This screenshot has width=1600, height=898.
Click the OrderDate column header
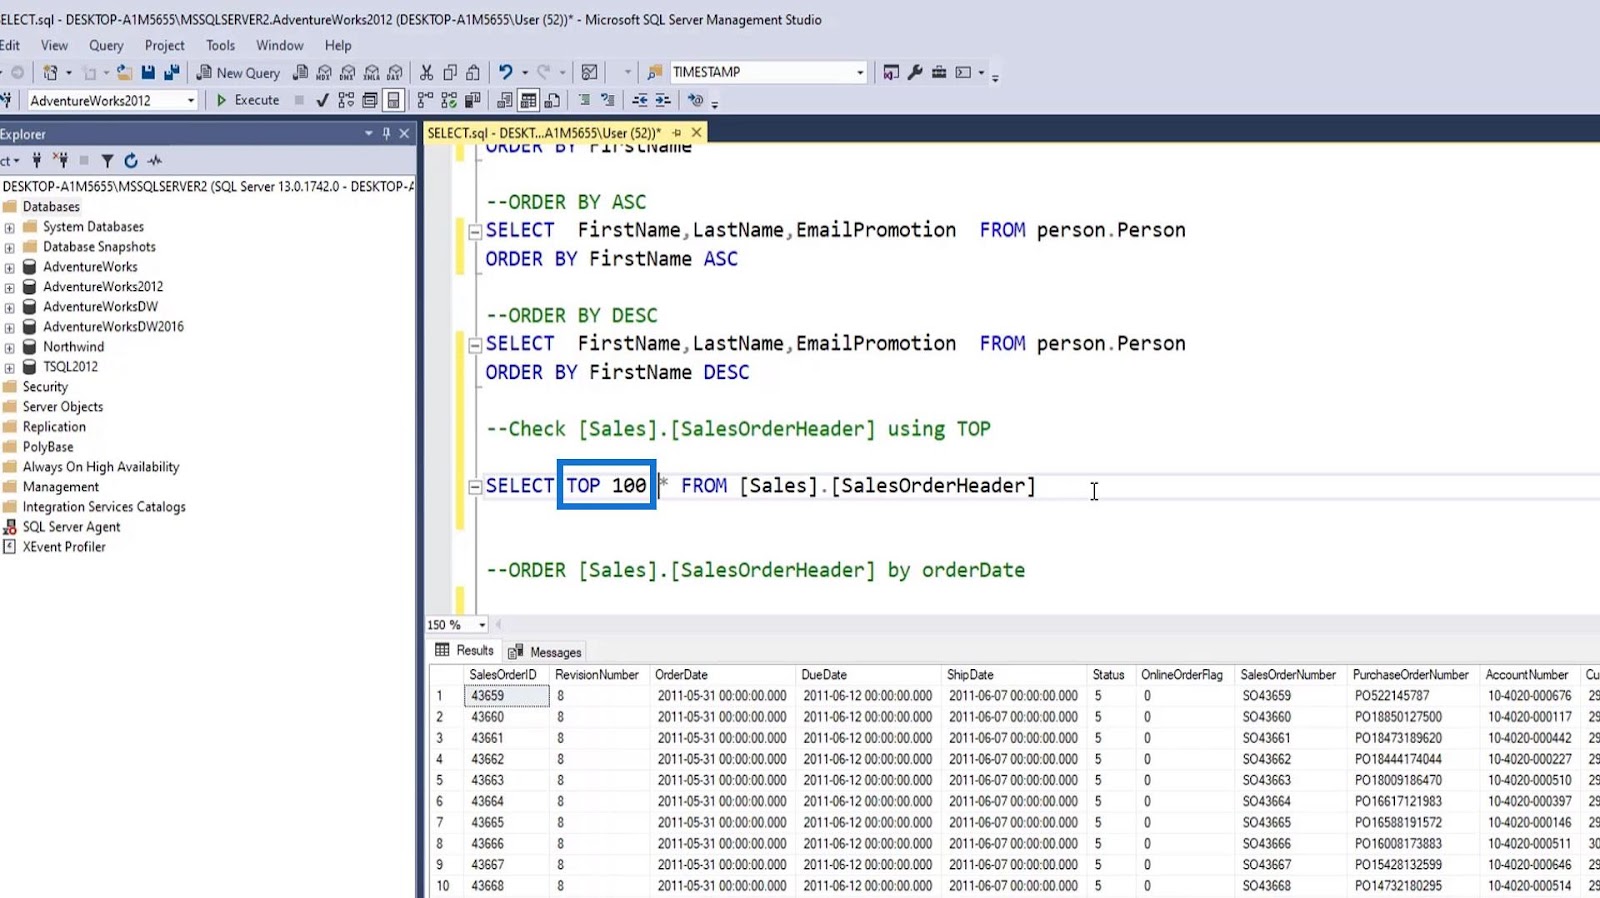click(722, 675)
